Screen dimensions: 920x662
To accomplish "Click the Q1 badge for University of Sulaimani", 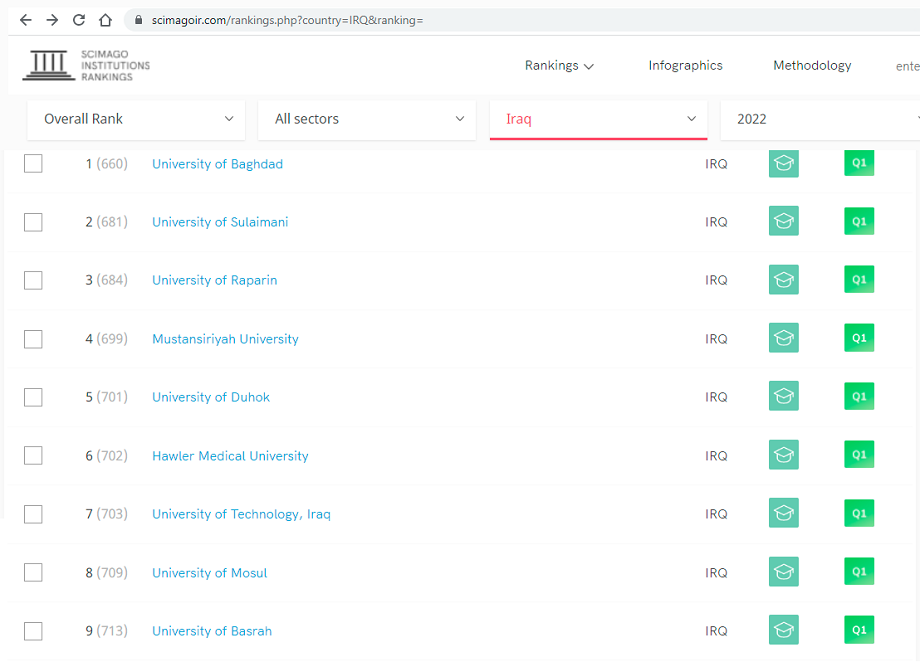I will click(859, 221).
